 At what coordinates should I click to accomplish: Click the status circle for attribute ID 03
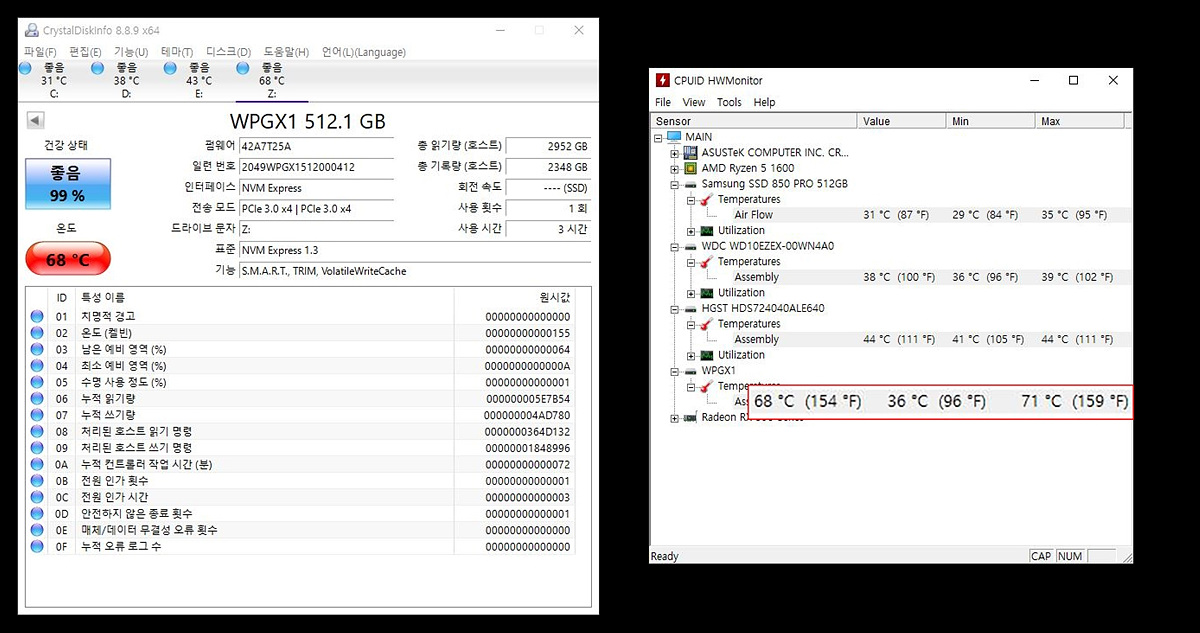click(x=37, y=350)
